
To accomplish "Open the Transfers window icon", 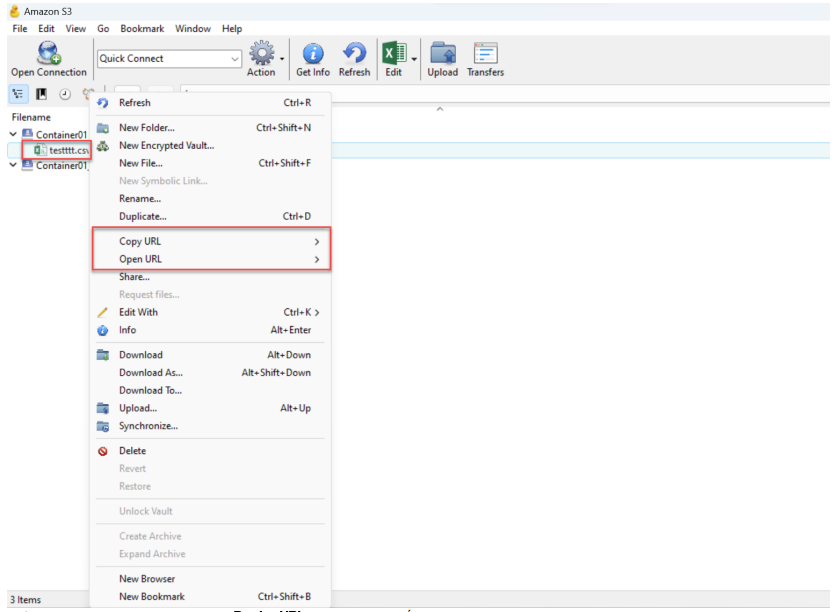I will [485, 55].
